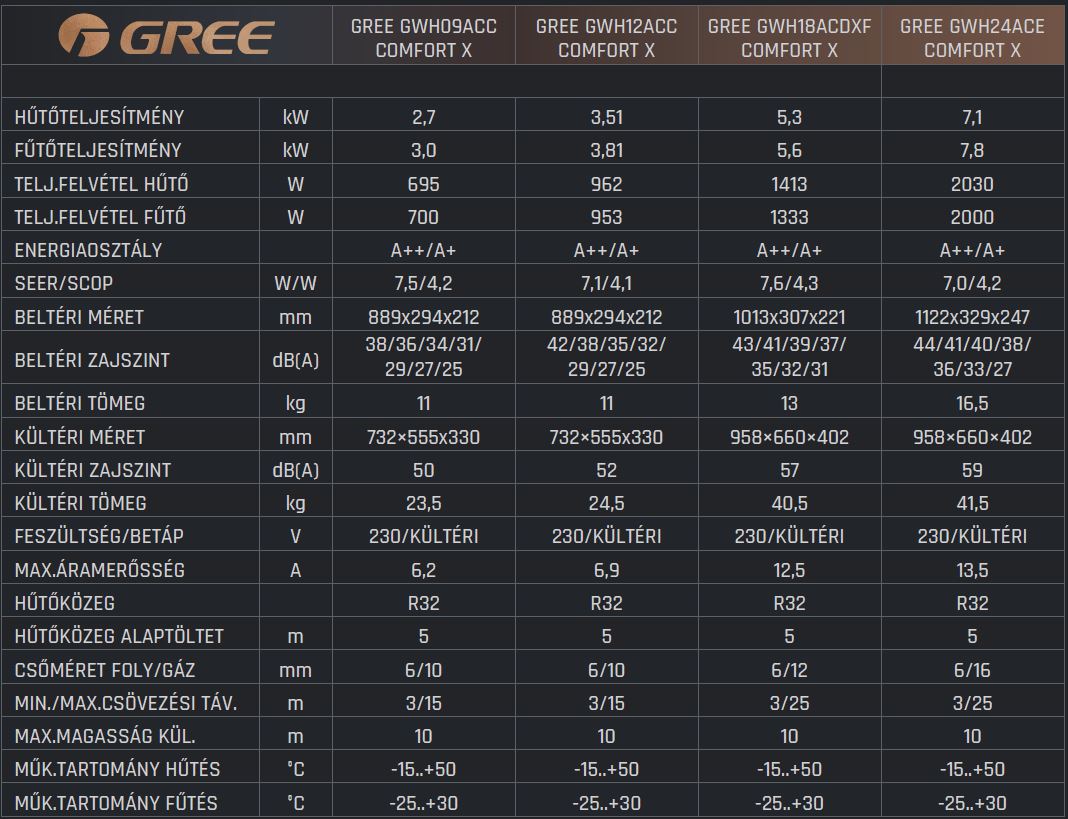Click the pipe size value 6/16
The image size is (1068, 819).
click(x=972, y=670)
